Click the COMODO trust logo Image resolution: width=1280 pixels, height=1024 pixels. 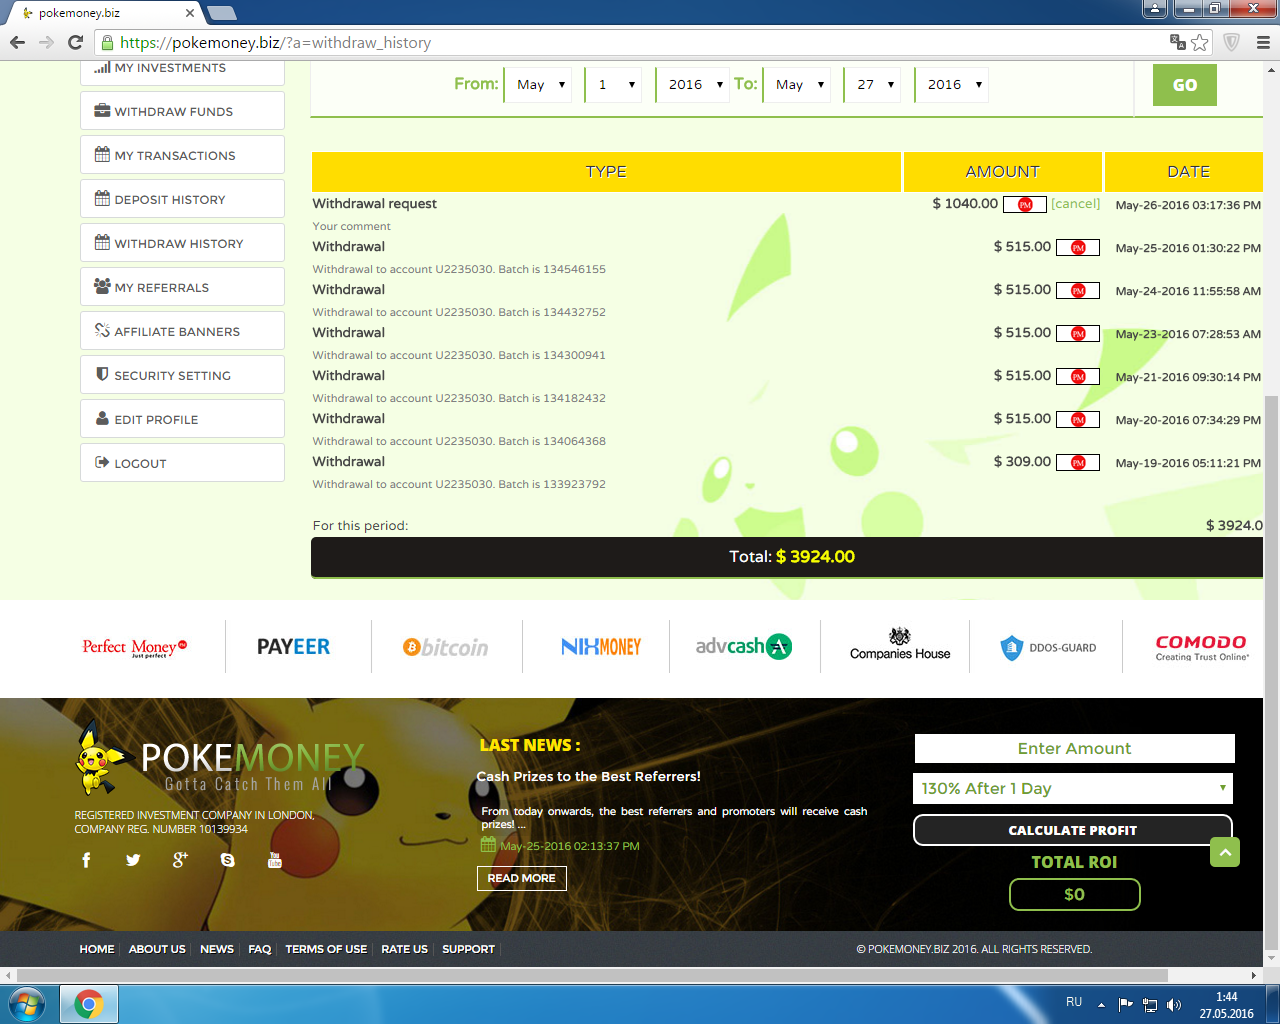click(x=1202, y=648)
